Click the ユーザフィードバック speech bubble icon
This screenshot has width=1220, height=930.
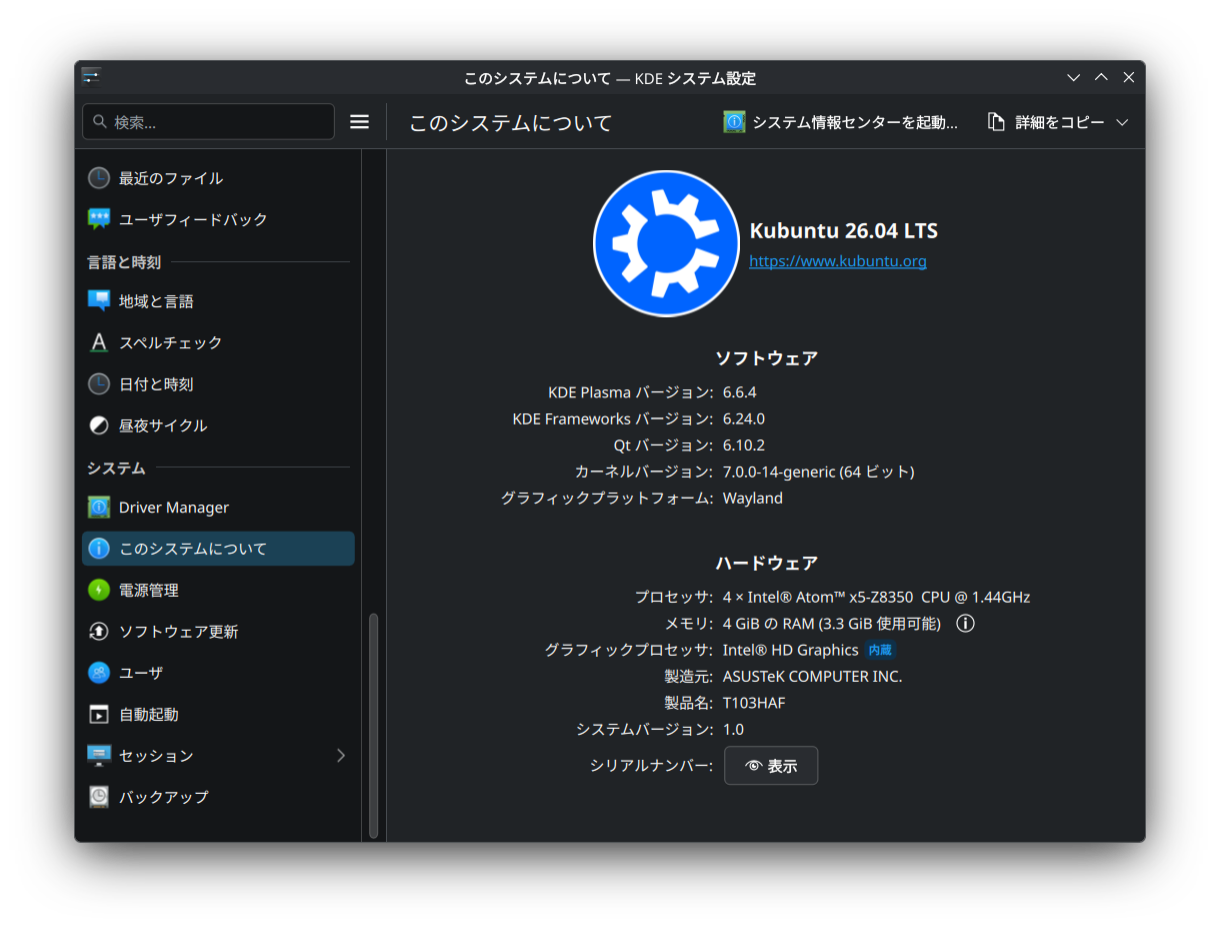[x=99, y=219]
